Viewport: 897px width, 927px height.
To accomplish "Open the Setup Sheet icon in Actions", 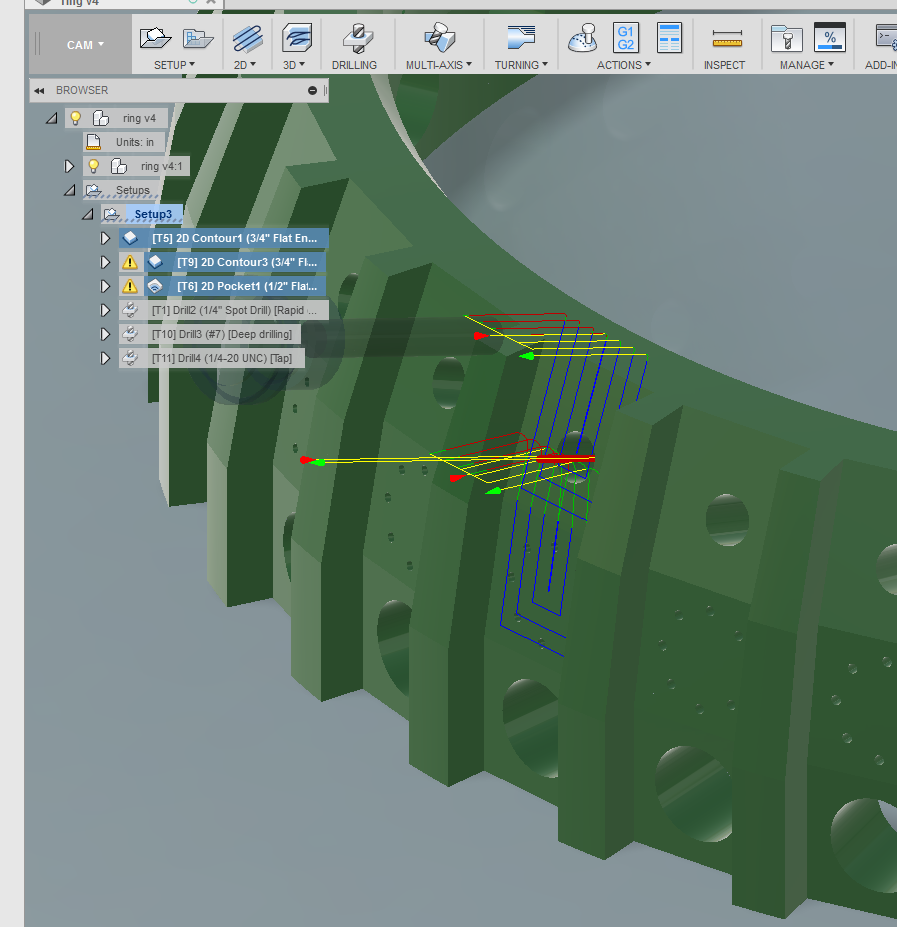I will click(667, 38).
